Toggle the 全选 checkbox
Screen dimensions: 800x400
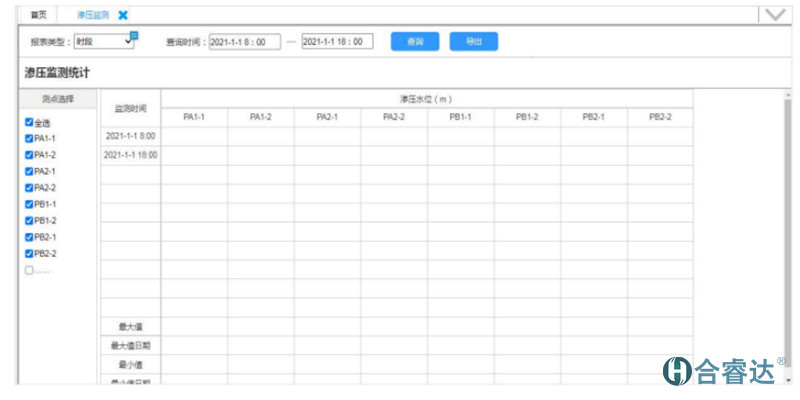click(29, 122)
